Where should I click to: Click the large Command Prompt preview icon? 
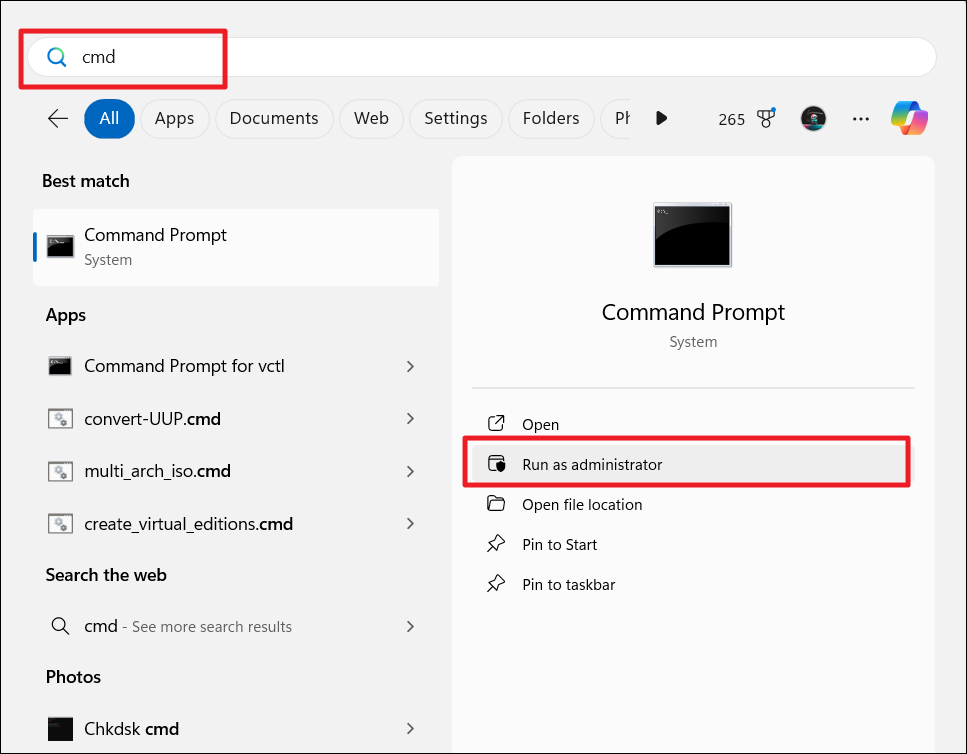coord(692,235)
